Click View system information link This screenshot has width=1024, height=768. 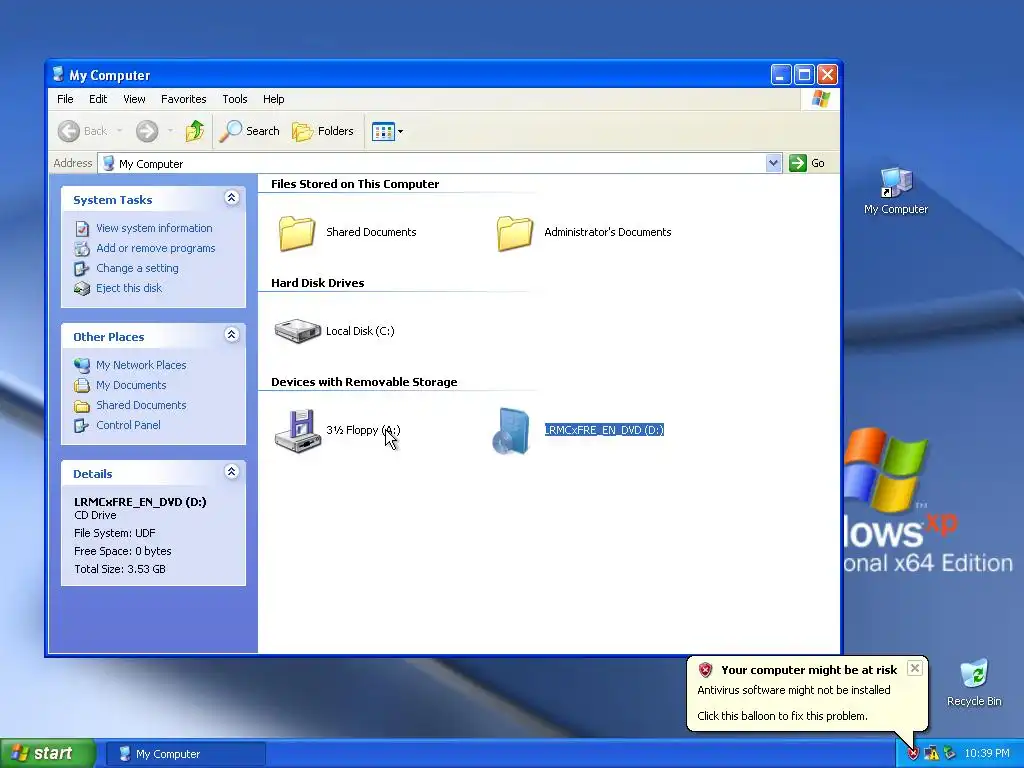point(154,228)
